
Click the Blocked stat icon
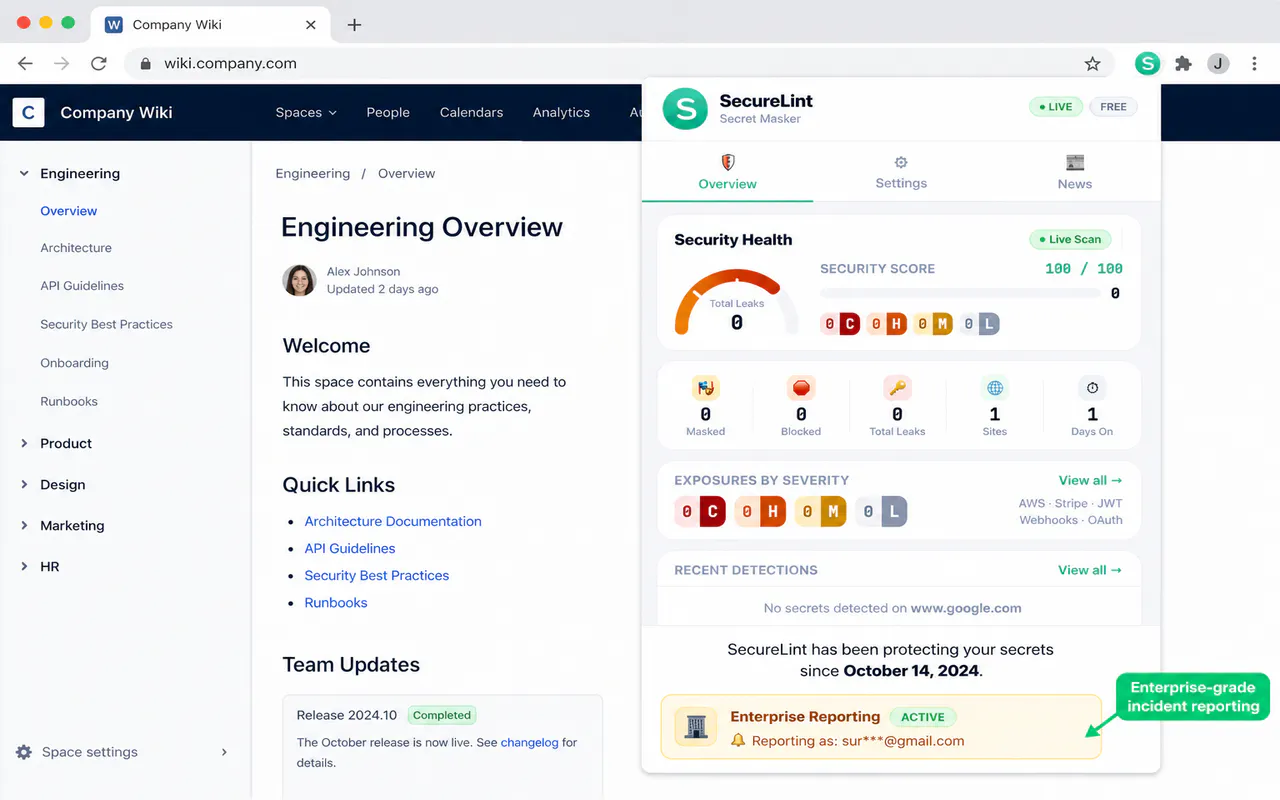pos(801,388)
